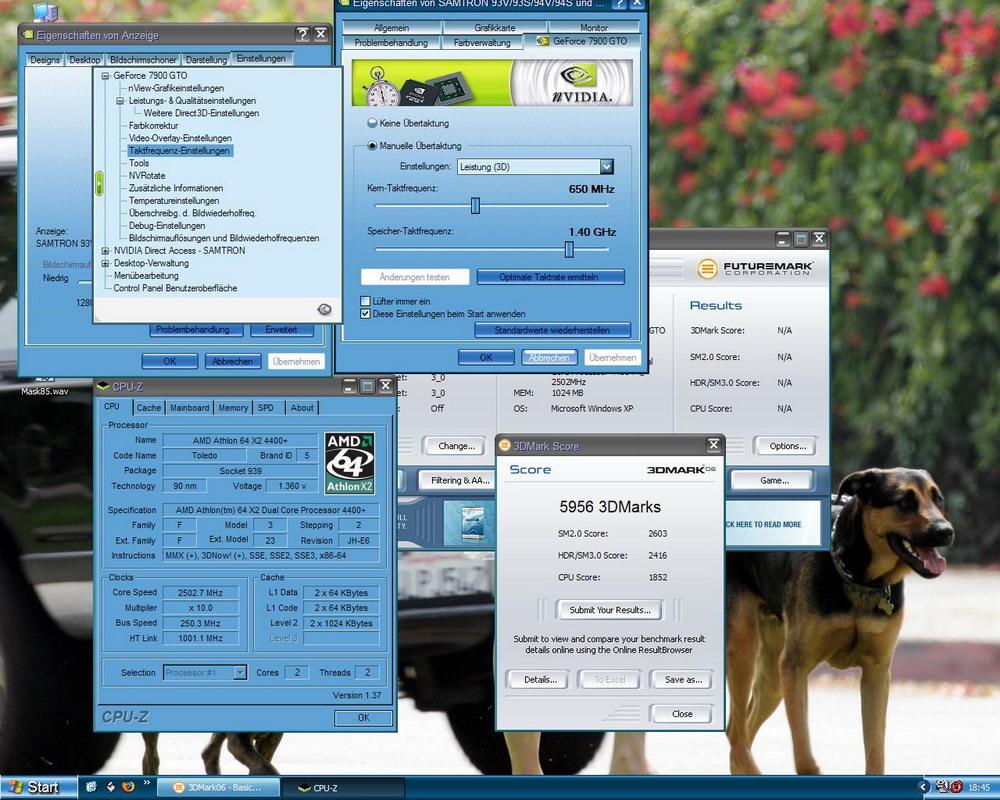Open the Mask85.wav desktop file

click(x=45, y=387)
